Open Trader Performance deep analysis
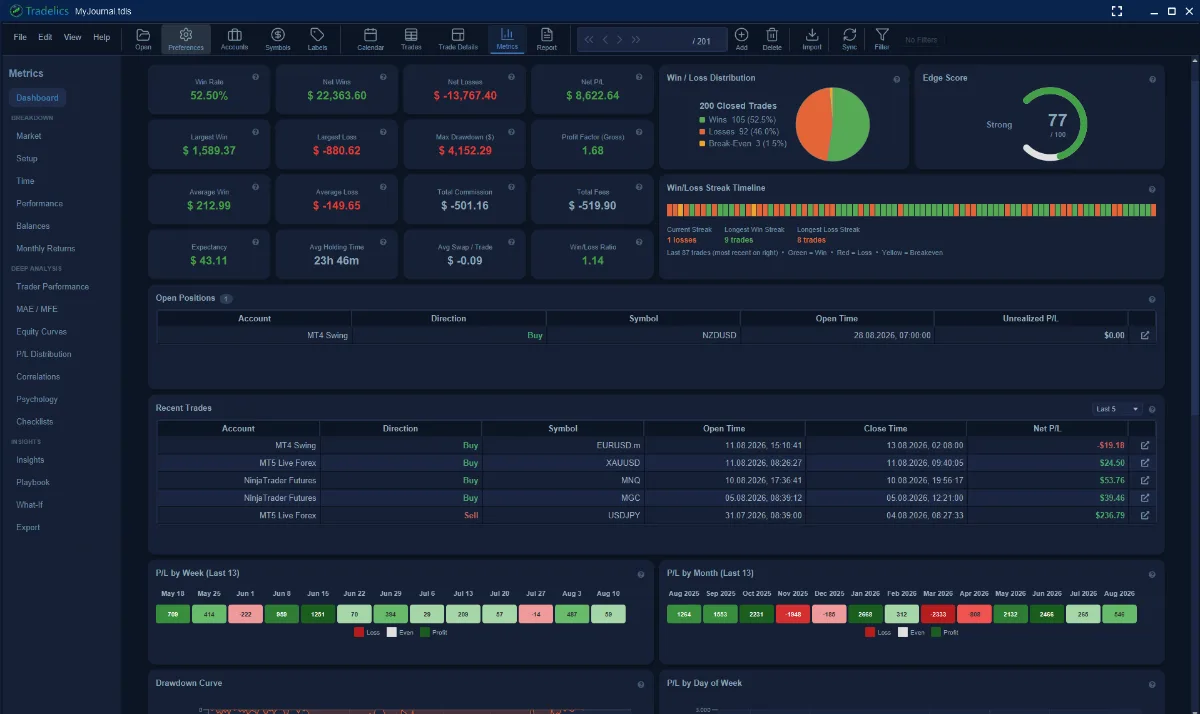 click(x=52, y=287)
